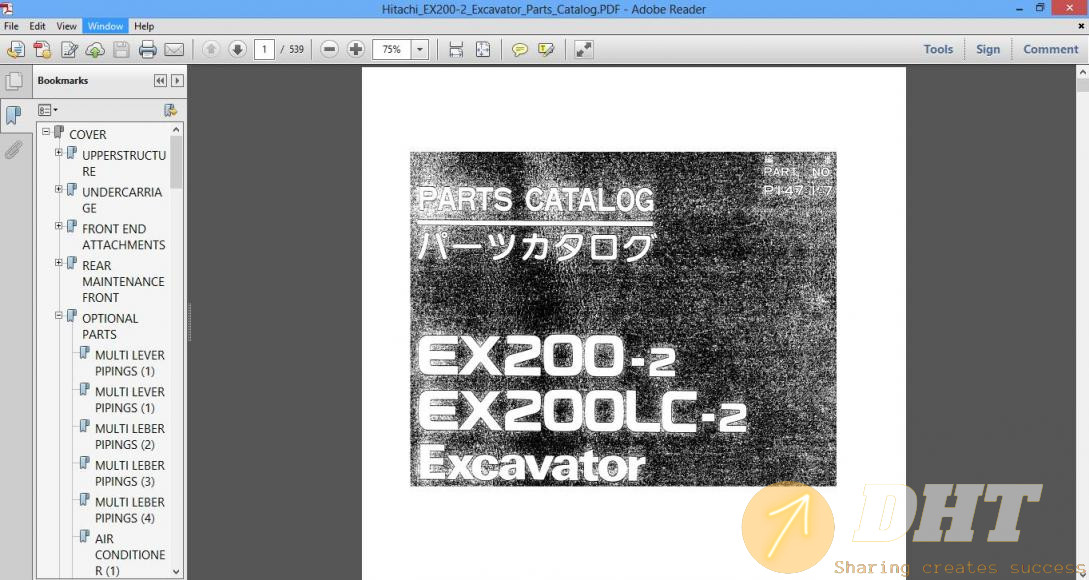1089x580 pixels.
Task: Send file by email envelope icon
Action: (174, 49)
